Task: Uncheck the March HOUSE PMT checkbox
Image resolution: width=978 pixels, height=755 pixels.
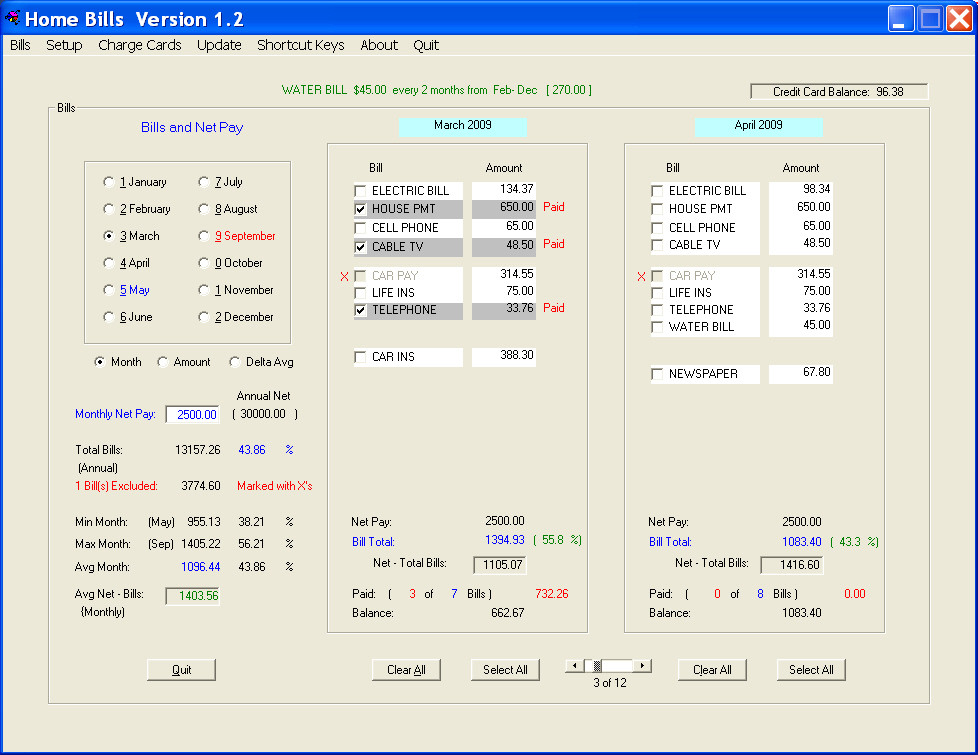Action: click(x=360, y=209)
